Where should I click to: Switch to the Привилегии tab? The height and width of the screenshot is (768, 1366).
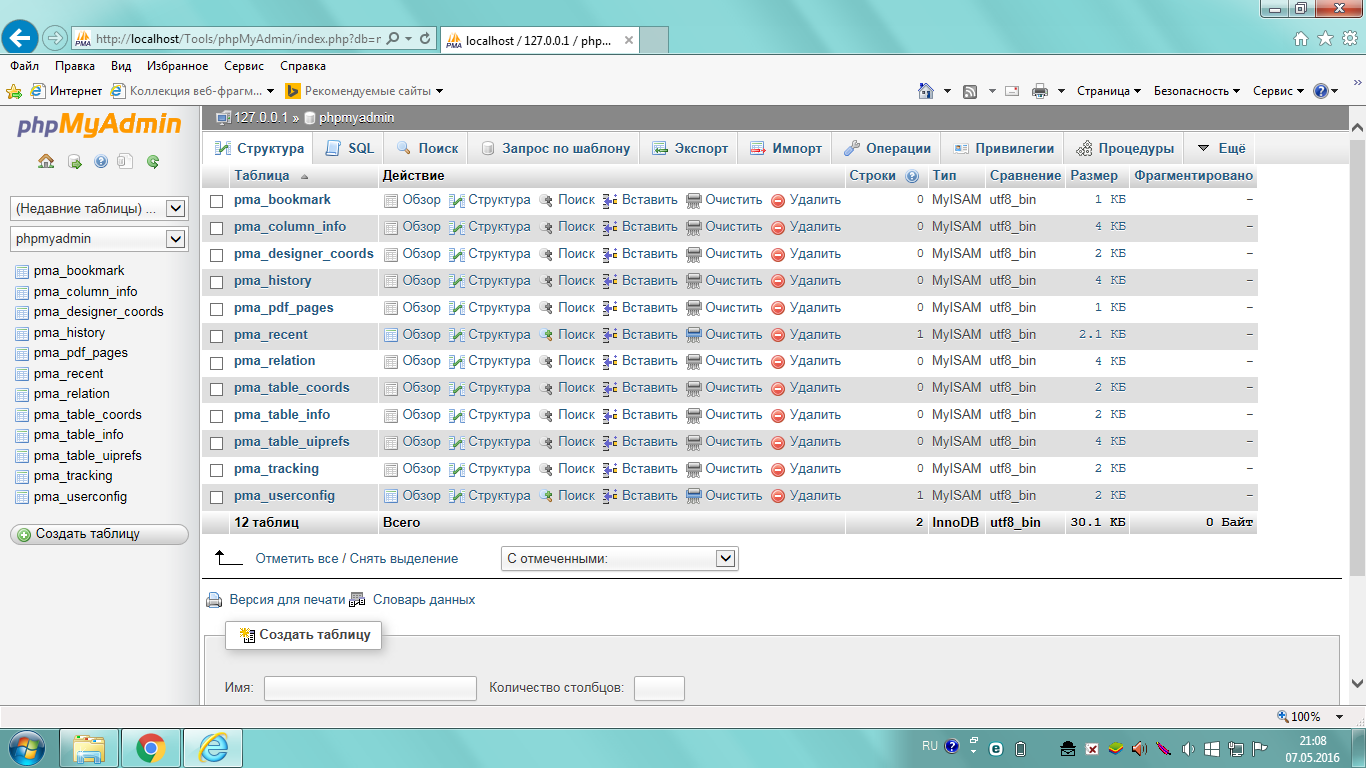1003,148
